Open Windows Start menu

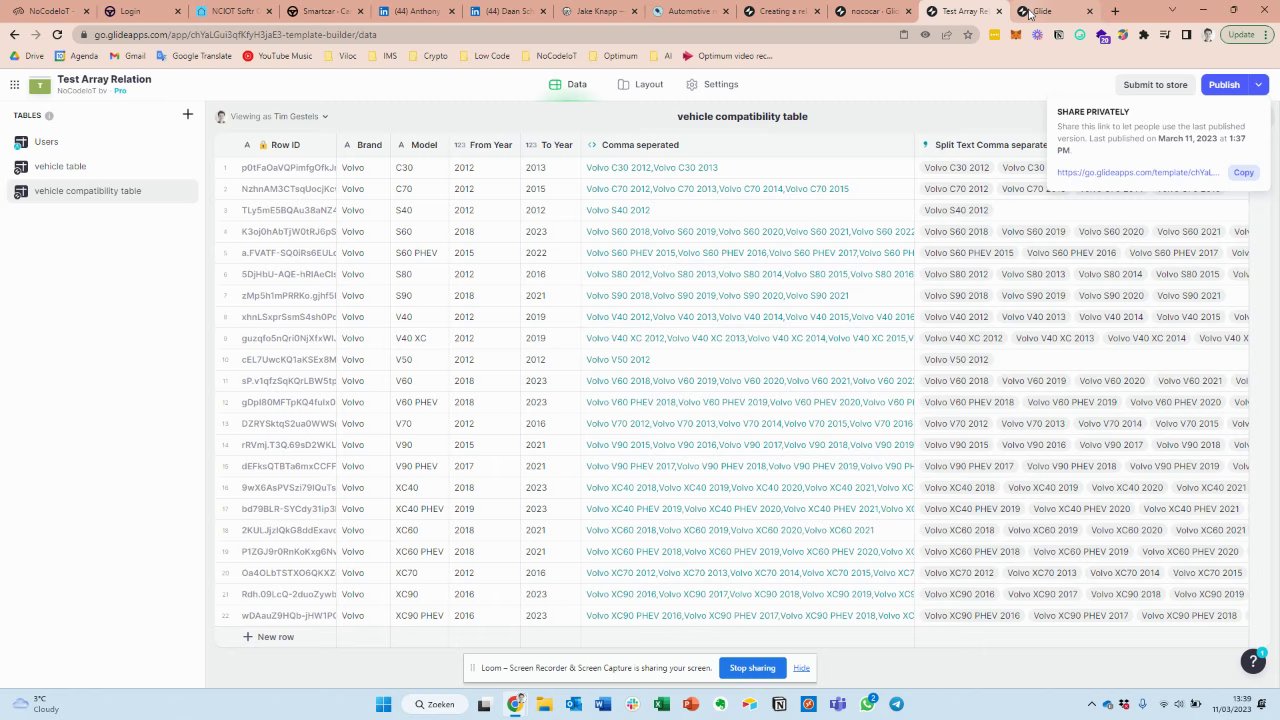(x=383, y=704)
